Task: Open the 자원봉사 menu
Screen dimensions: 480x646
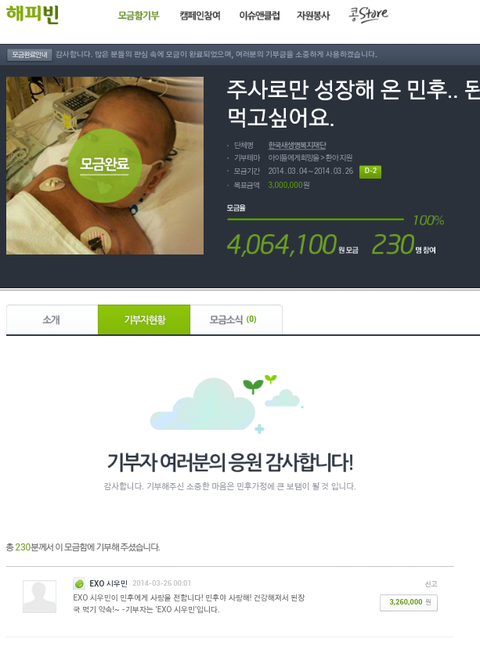Action: (x=313, y=16)
